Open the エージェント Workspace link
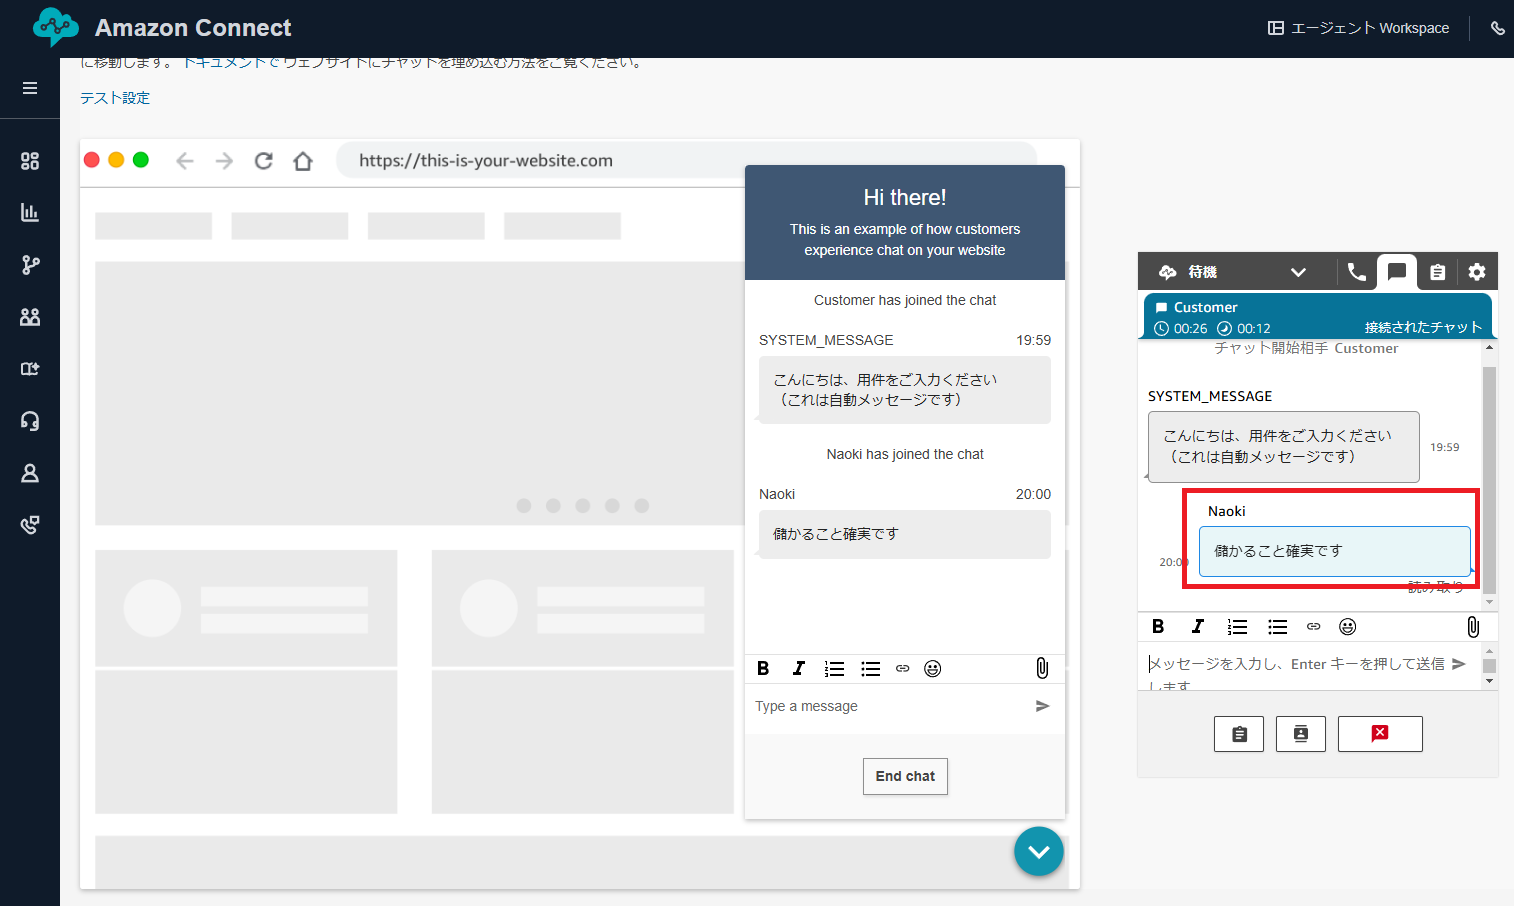 pos(1358,28)
